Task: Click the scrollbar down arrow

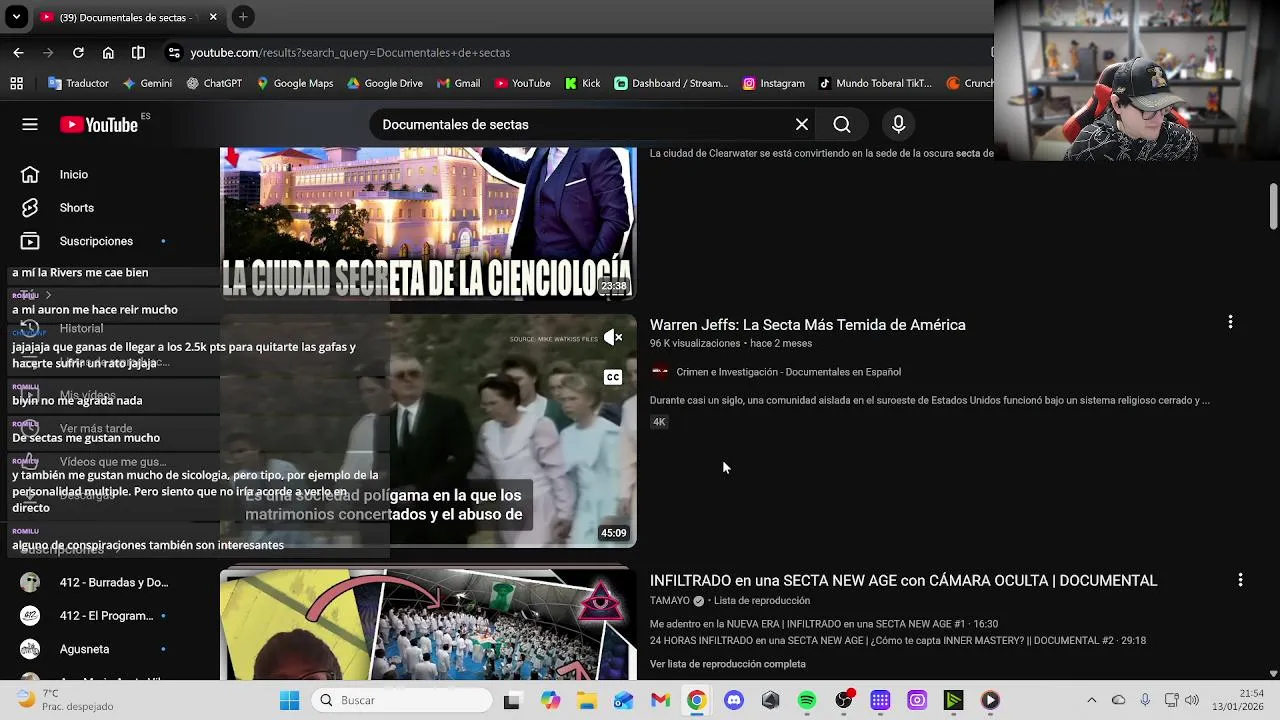Action: pyautogui.click(x=1273, y=674)
